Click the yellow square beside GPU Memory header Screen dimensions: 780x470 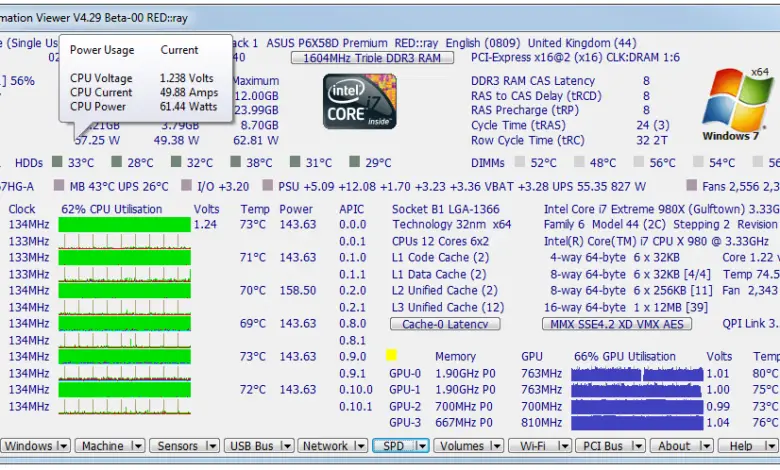(391, 355)
